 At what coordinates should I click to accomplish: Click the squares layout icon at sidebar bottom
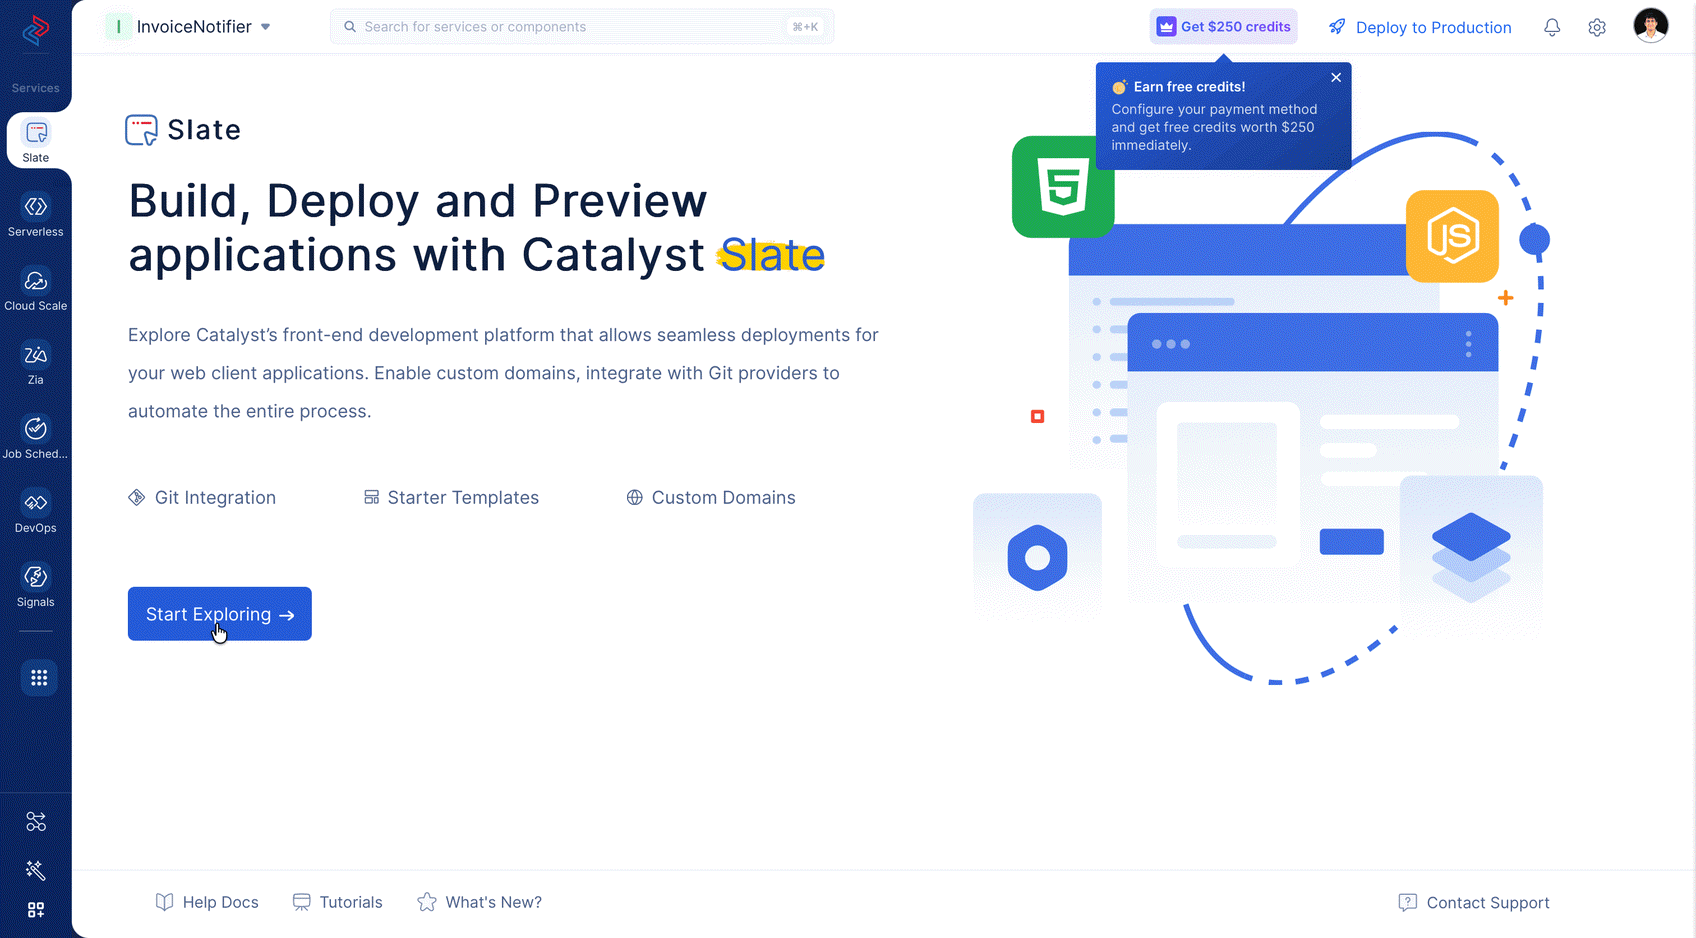pos(36,910)
